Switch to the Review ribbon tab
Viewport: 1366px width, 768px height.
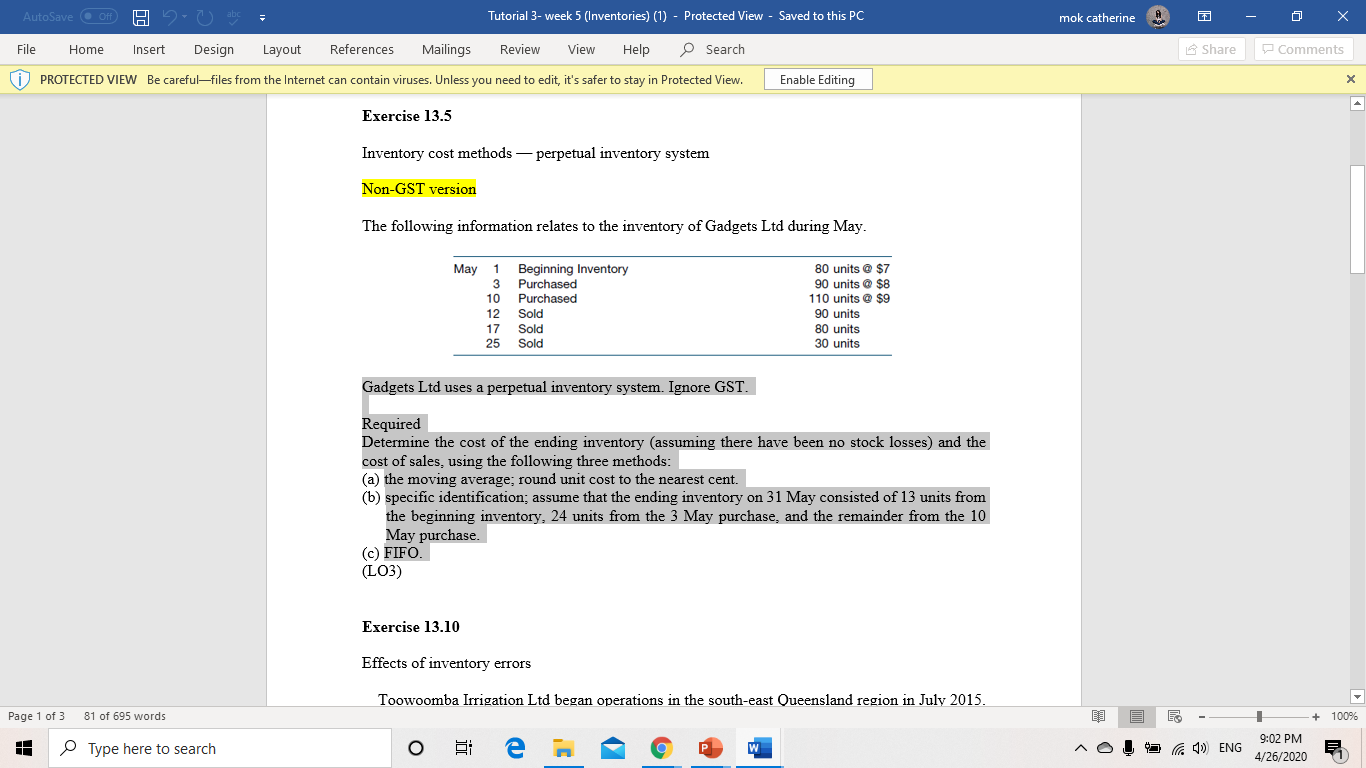(x=519, y=49)
